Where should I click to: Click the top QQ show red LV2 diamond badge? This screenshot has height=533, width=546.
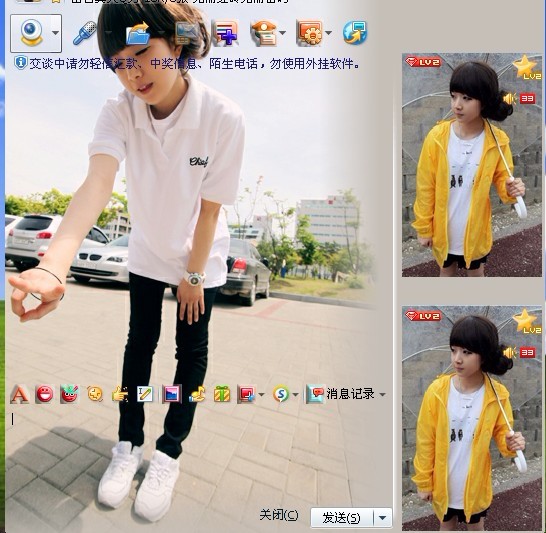[423, 63]
